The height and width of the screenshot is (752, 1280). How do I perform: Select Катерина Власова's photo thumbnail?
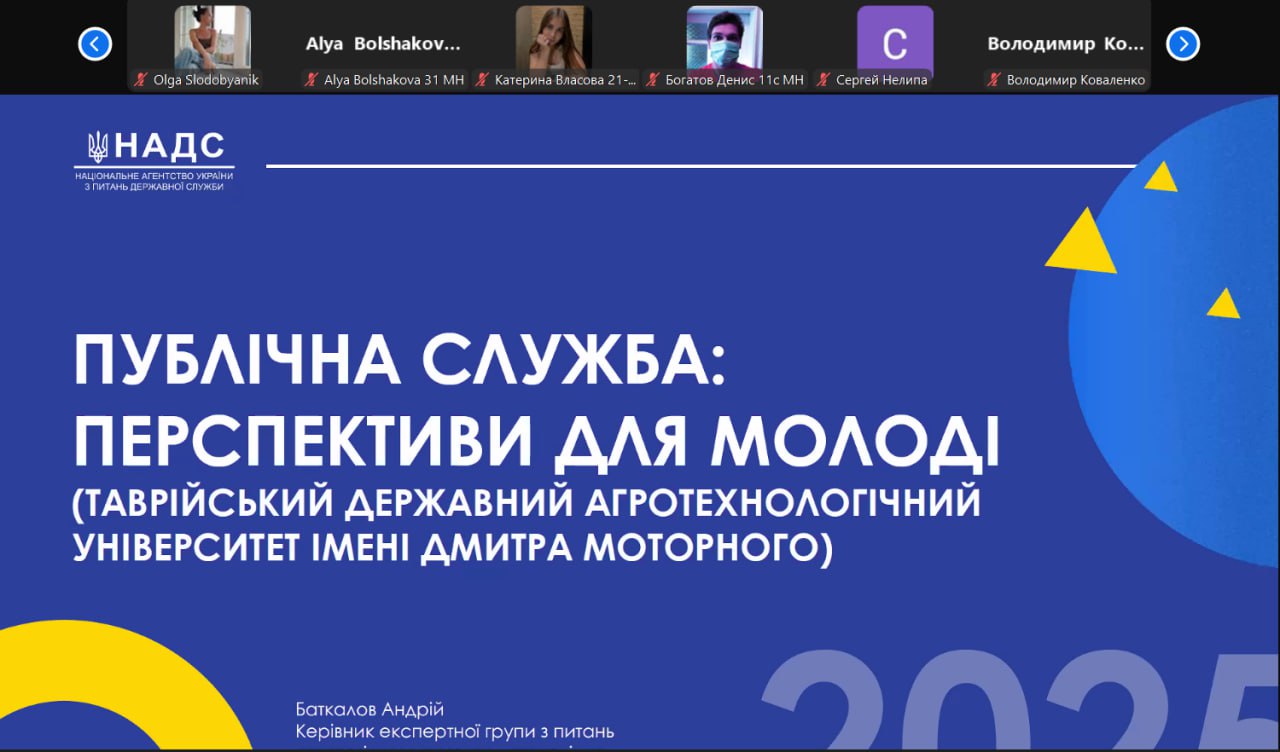click(x=553, y=38)
